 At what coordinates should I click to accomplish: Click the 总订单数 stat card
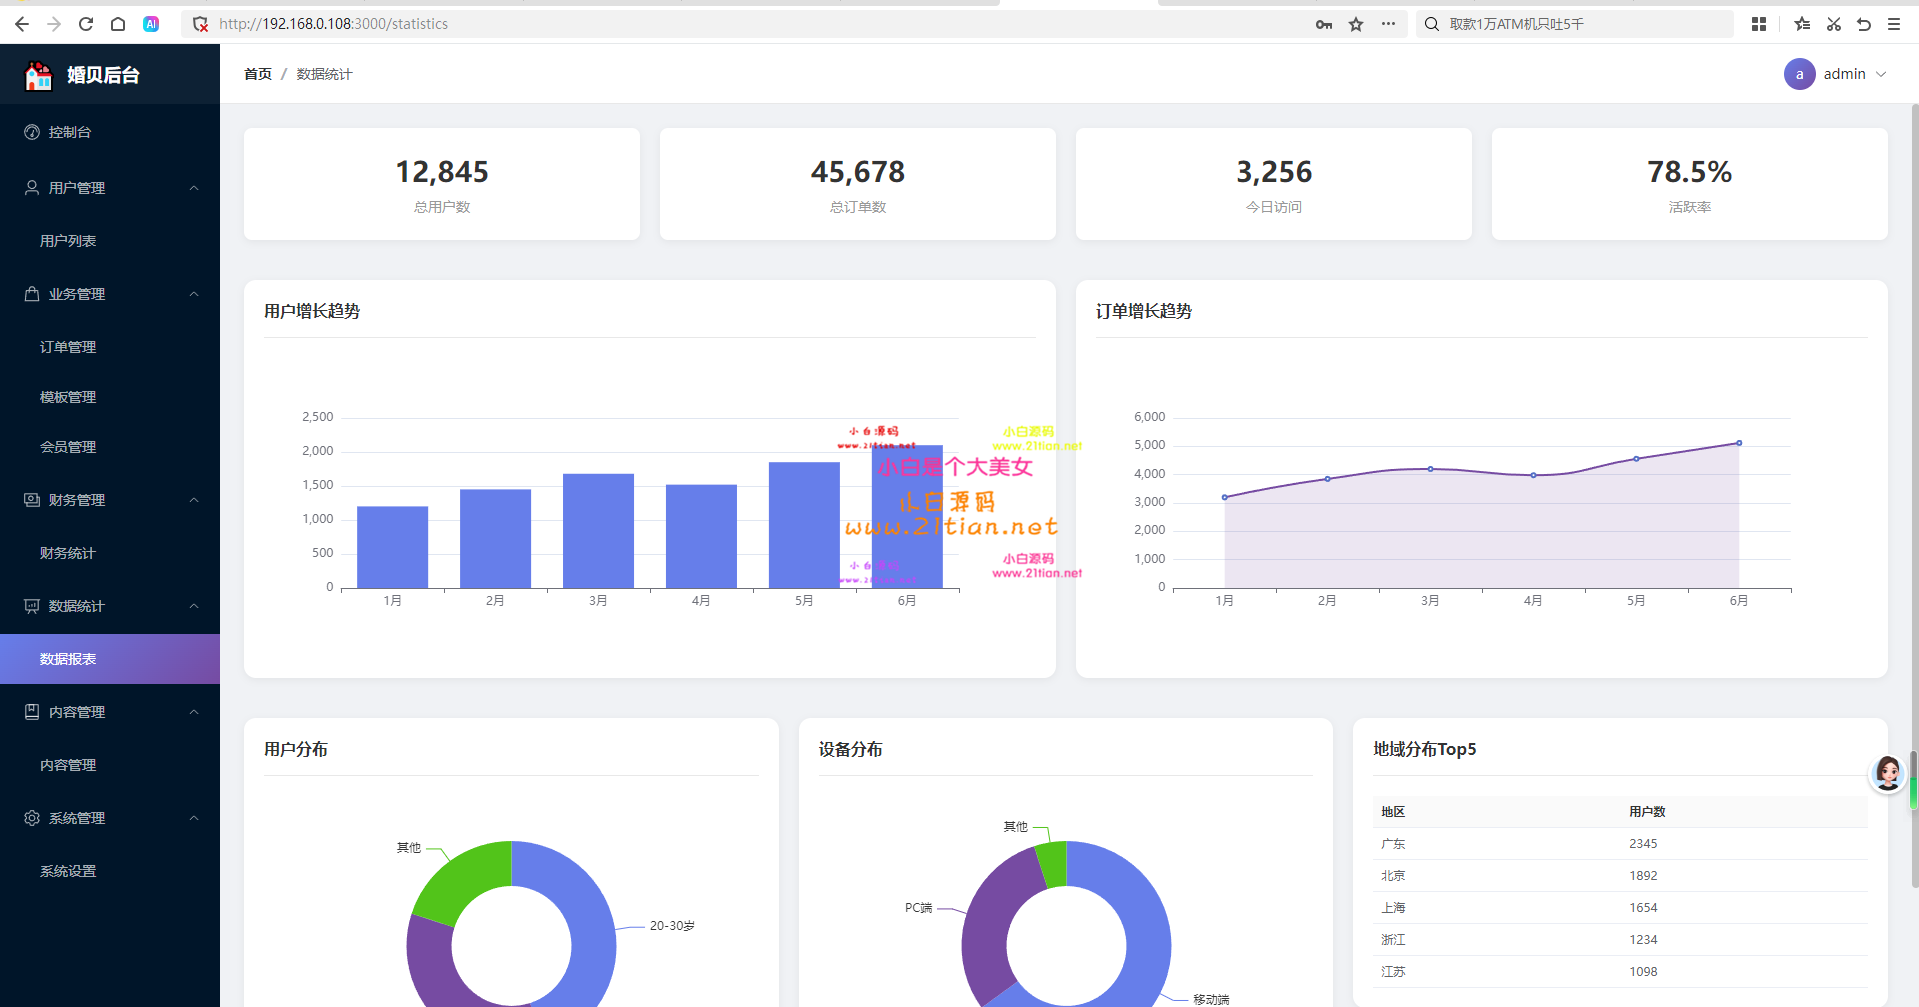tap(858, 184)
